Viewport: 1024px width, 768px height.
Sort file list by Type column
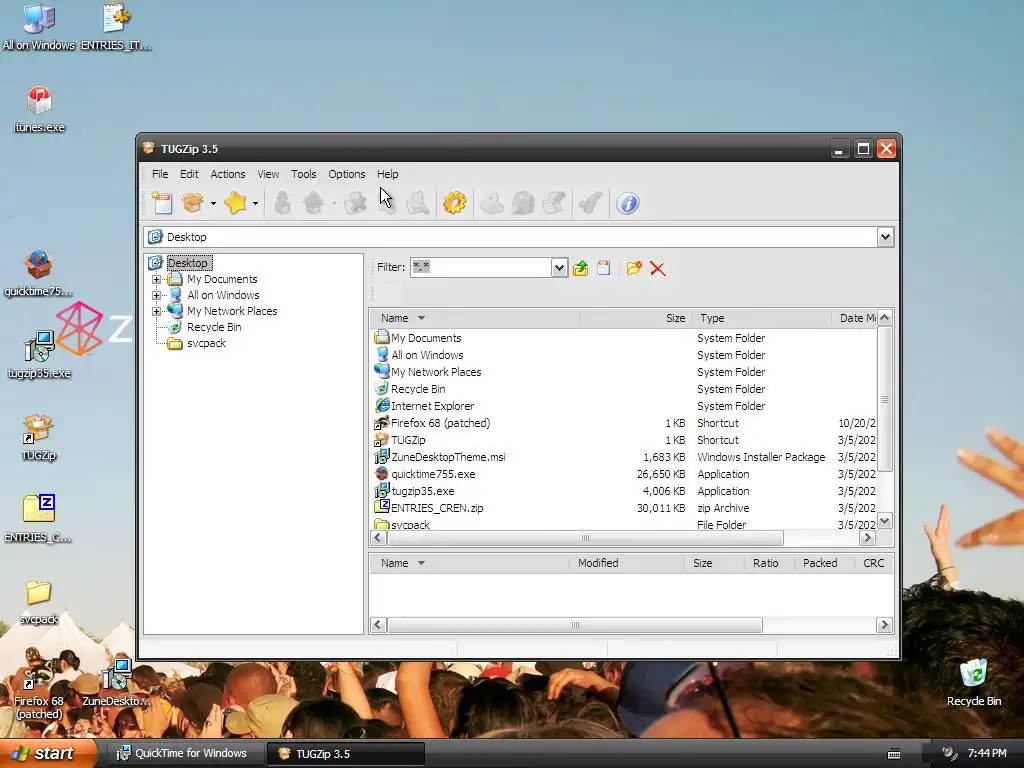[761, 318]
